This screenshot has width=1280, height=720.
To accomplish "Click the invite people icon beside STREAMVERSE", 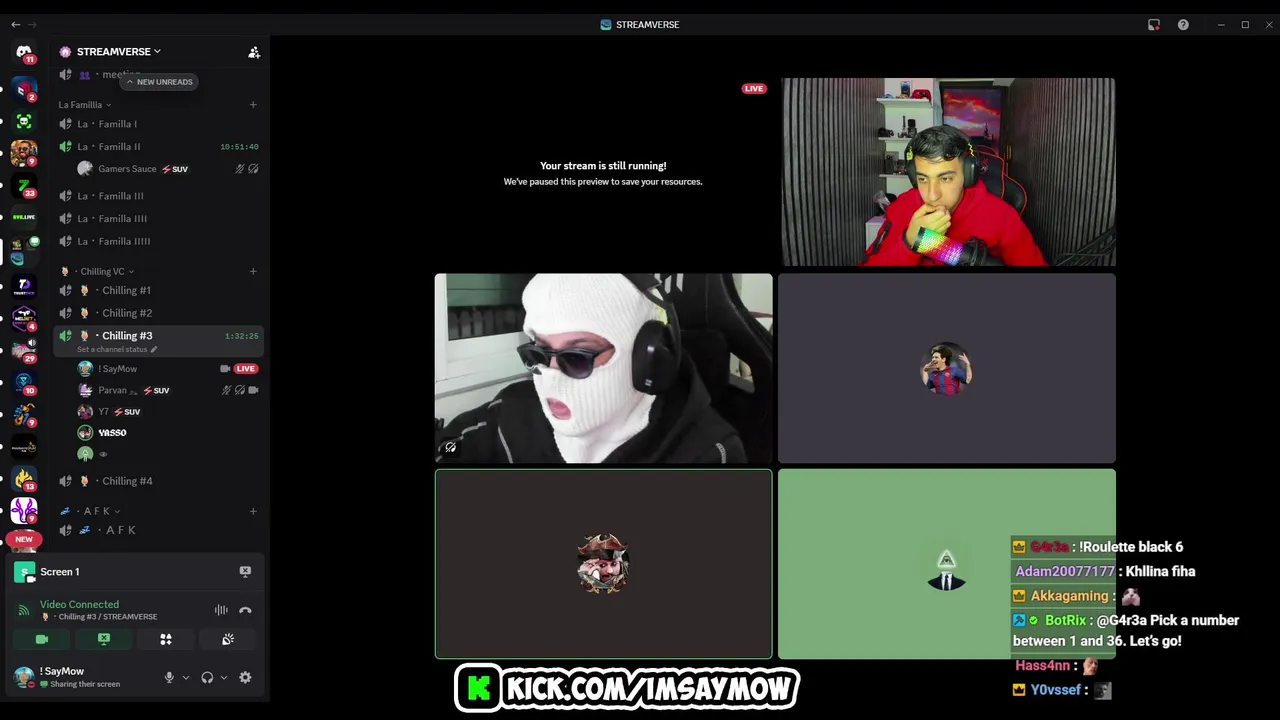I will [254, 52].
